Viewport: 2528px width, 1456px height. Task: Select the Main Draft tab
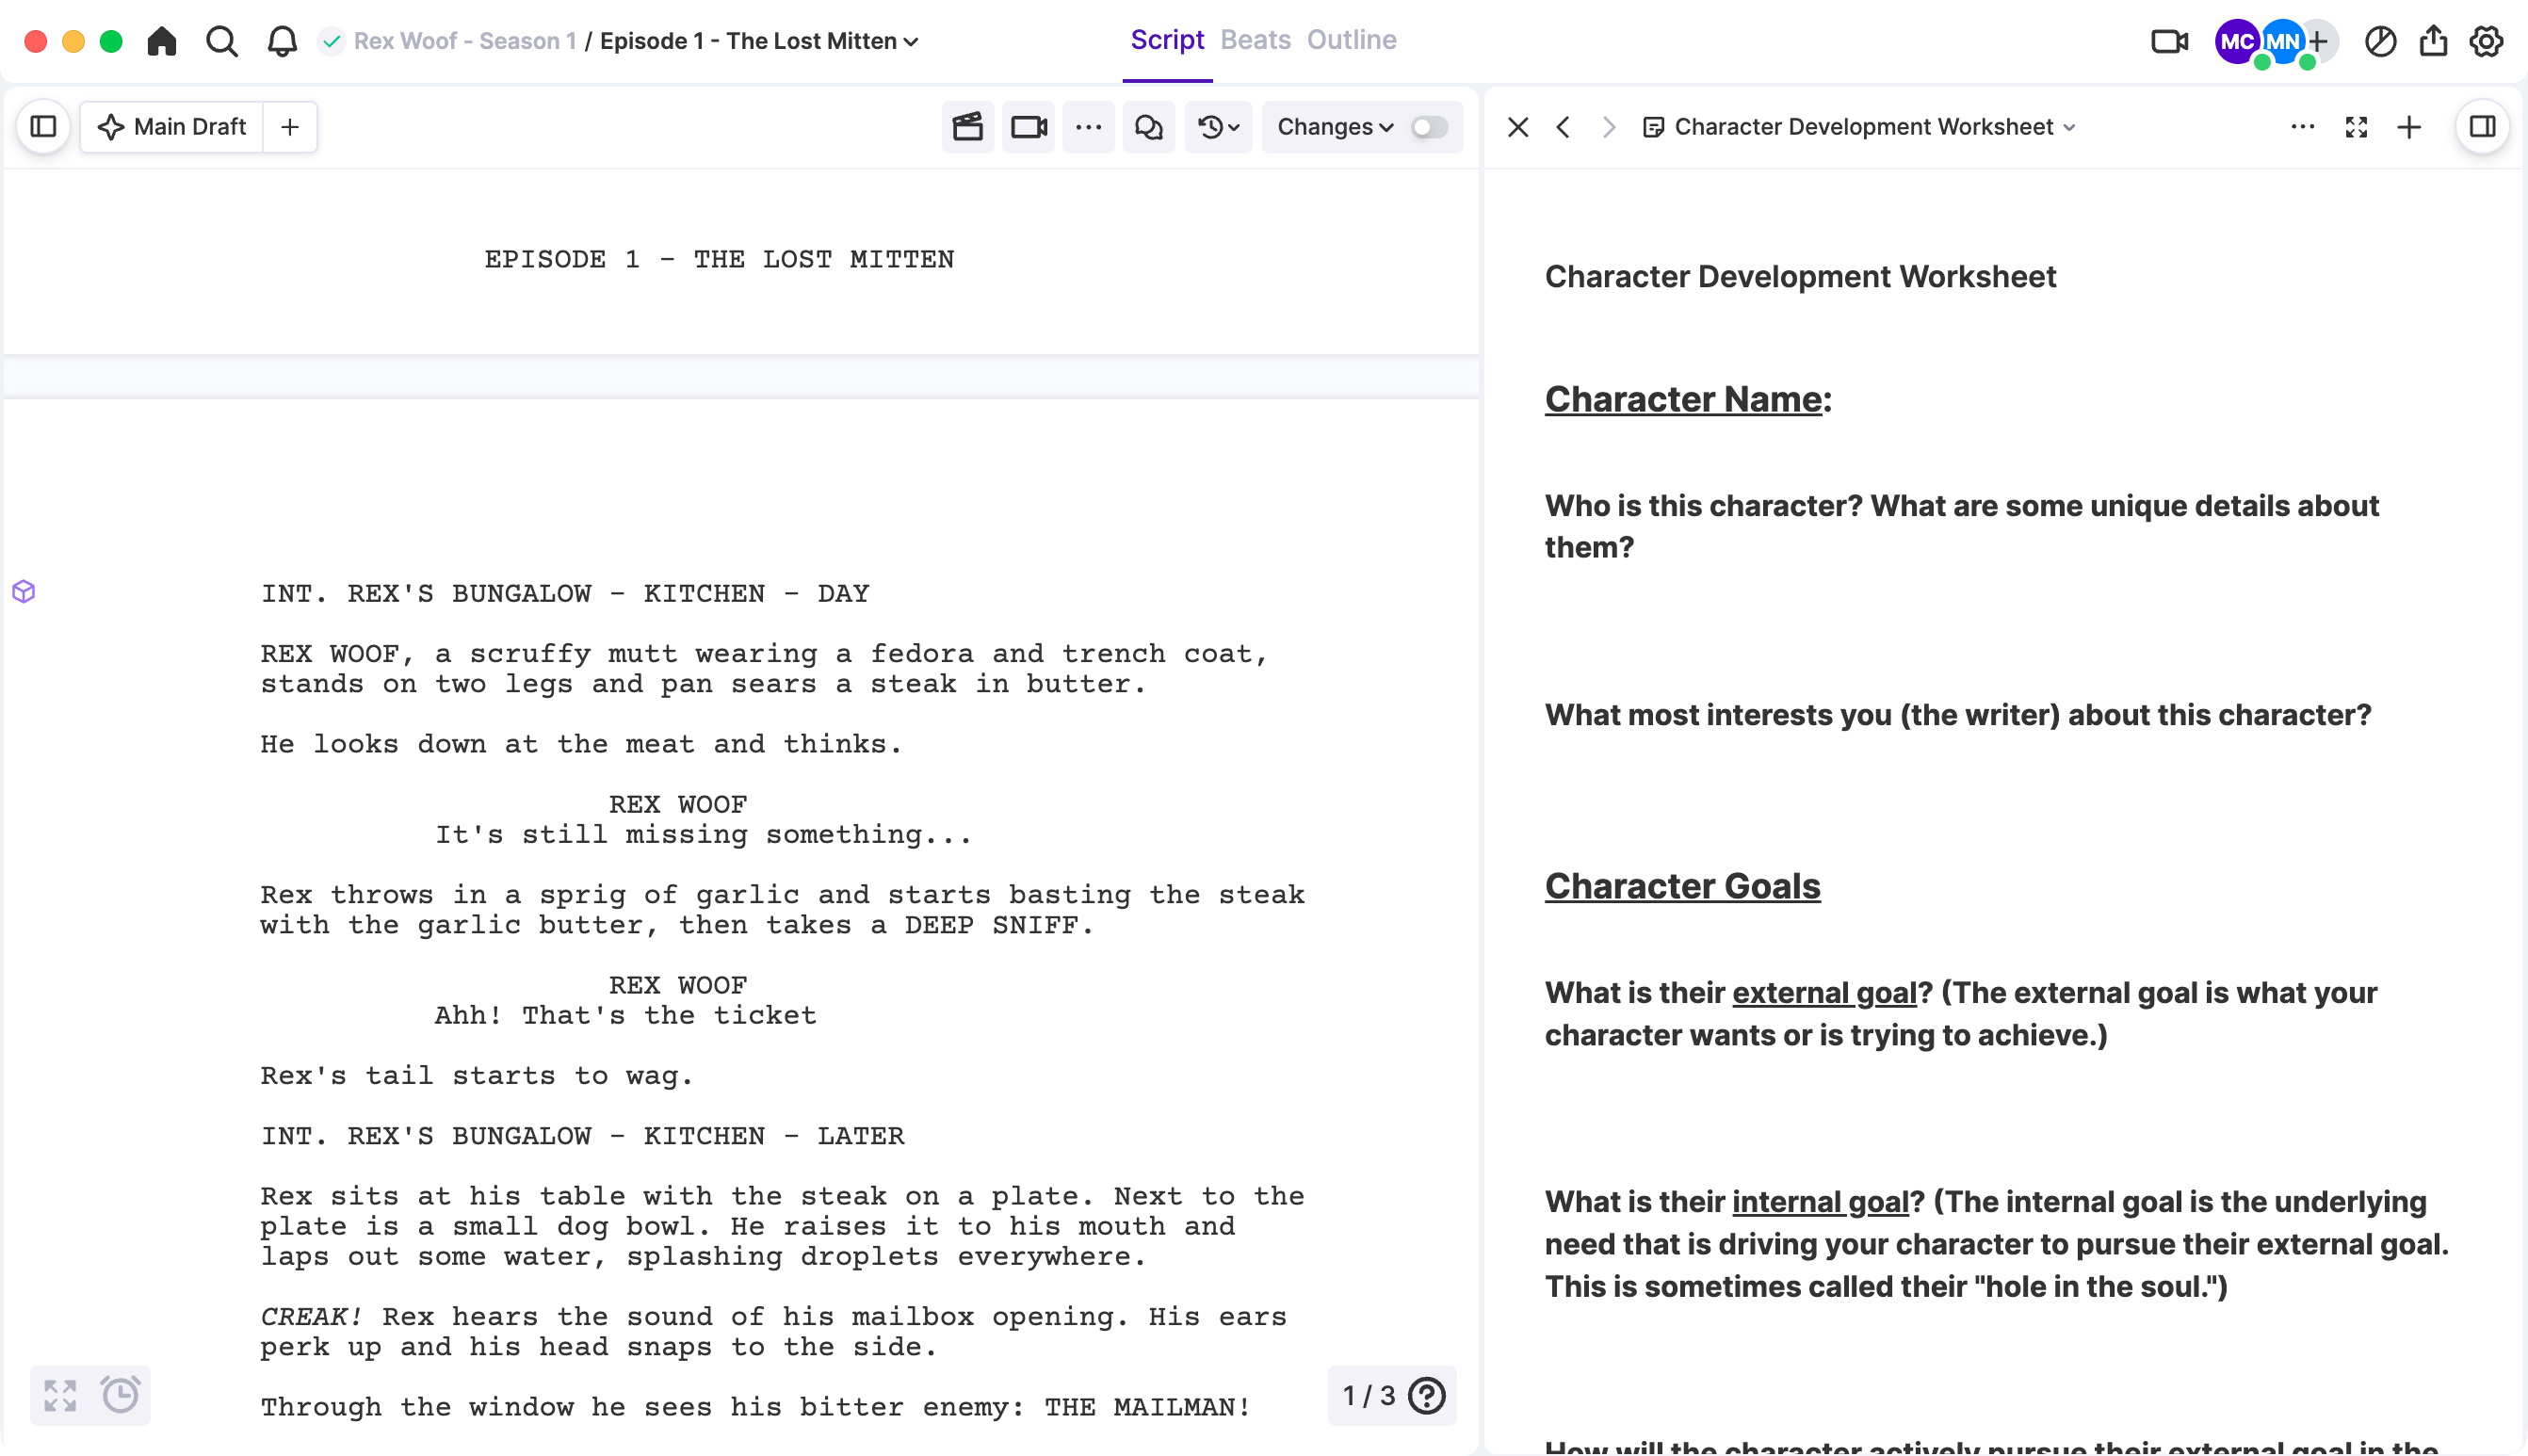point(172,127)
